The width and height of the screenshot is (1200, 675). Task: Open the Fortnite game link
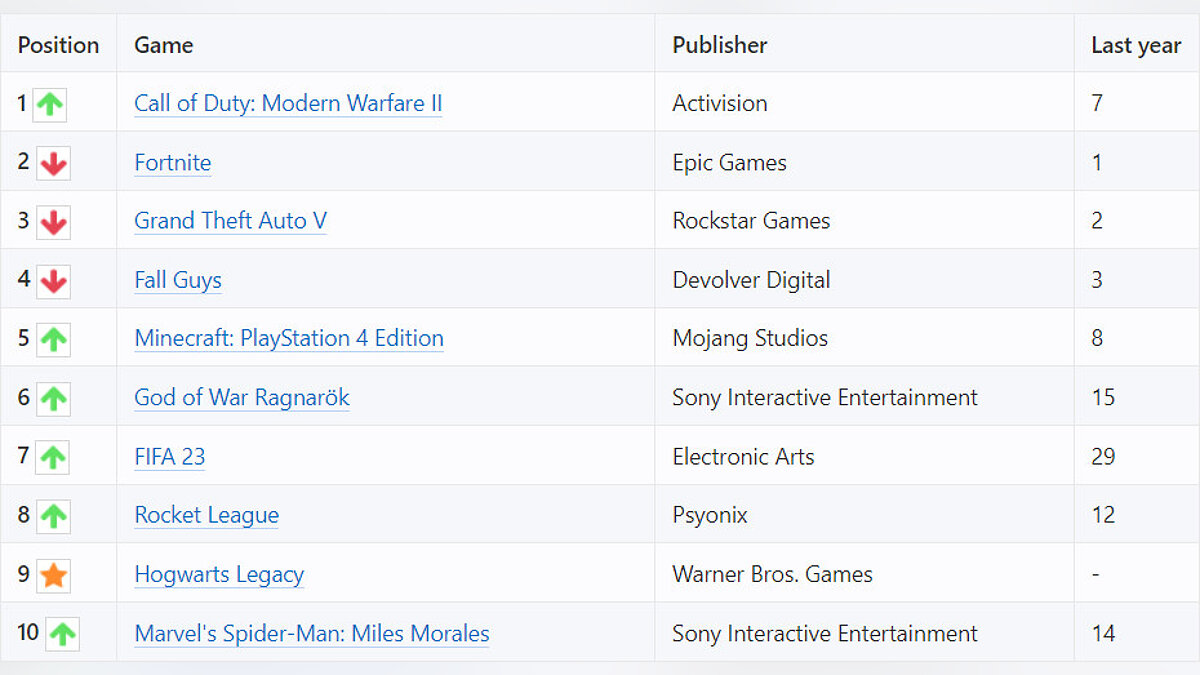(x=173, y=162)
